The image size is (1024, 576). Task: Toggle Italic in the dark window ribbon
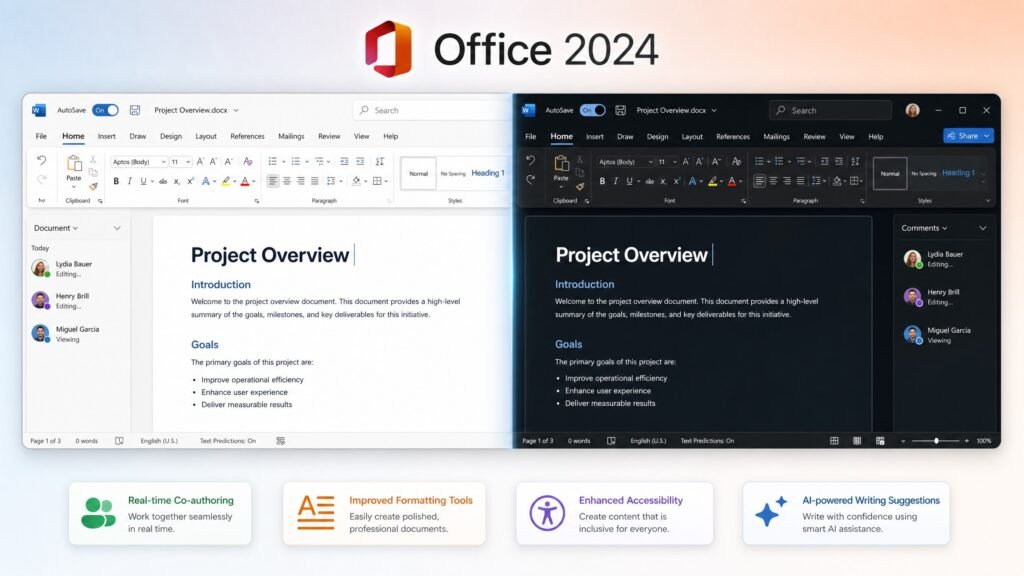click(x=615, y=181)
